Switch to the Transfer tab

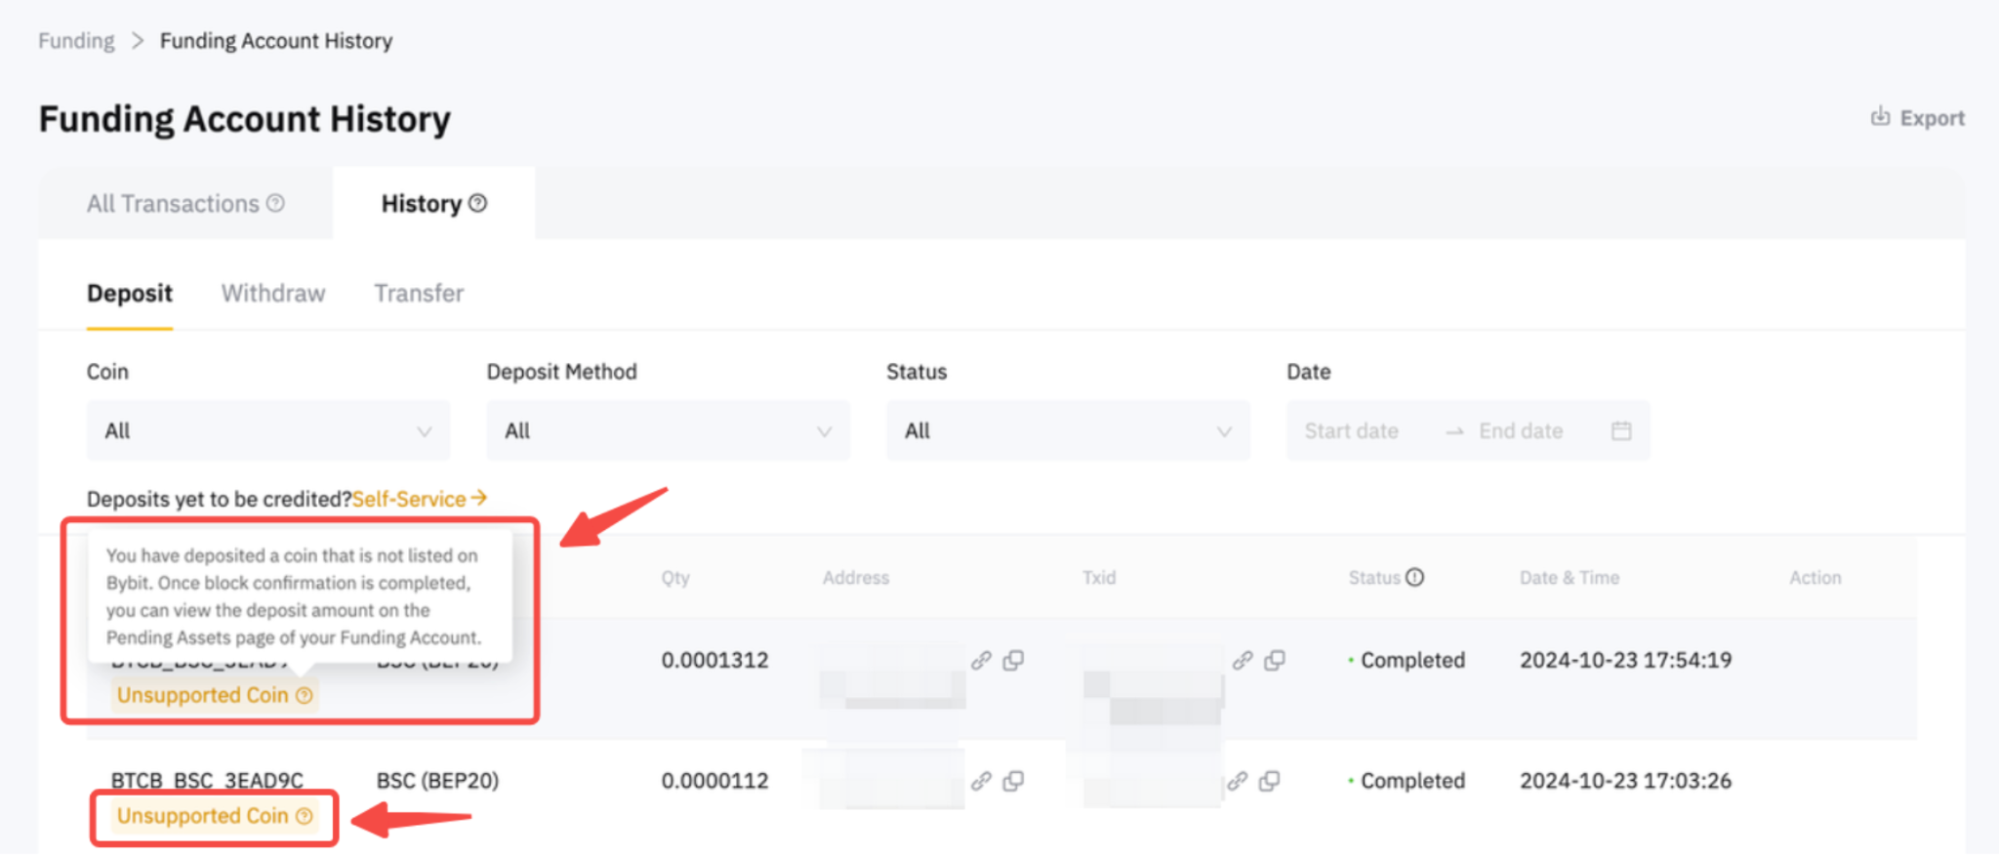[418, 293]
